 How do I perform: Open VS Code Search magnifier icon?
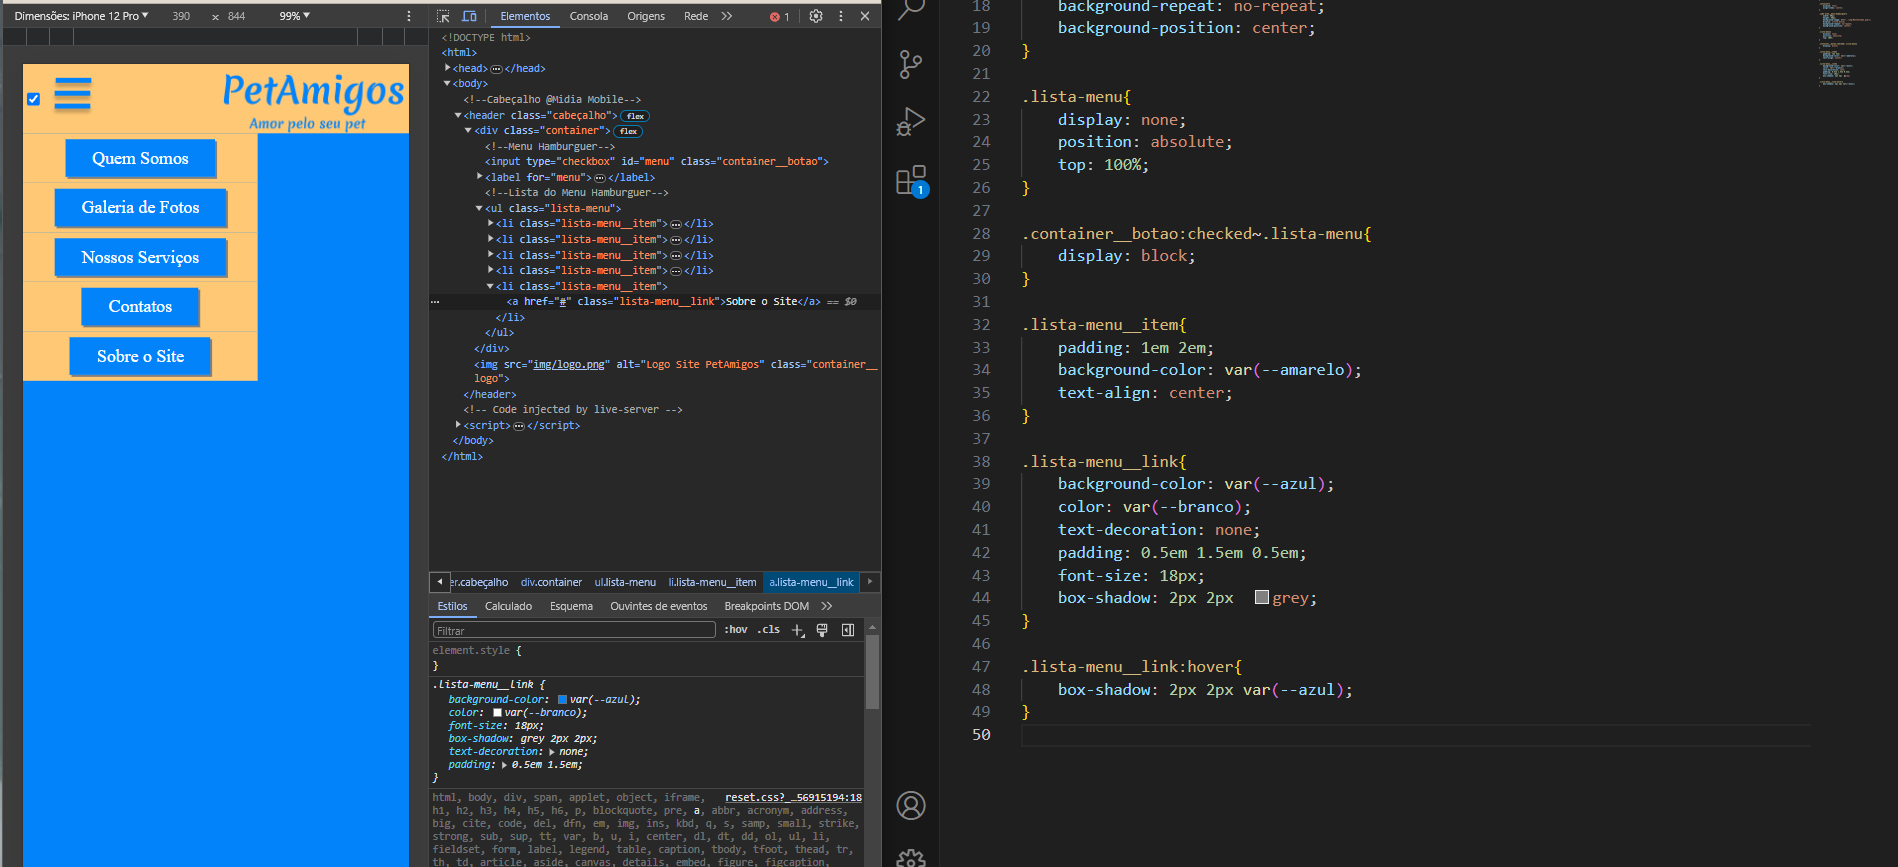click(911, 9)
